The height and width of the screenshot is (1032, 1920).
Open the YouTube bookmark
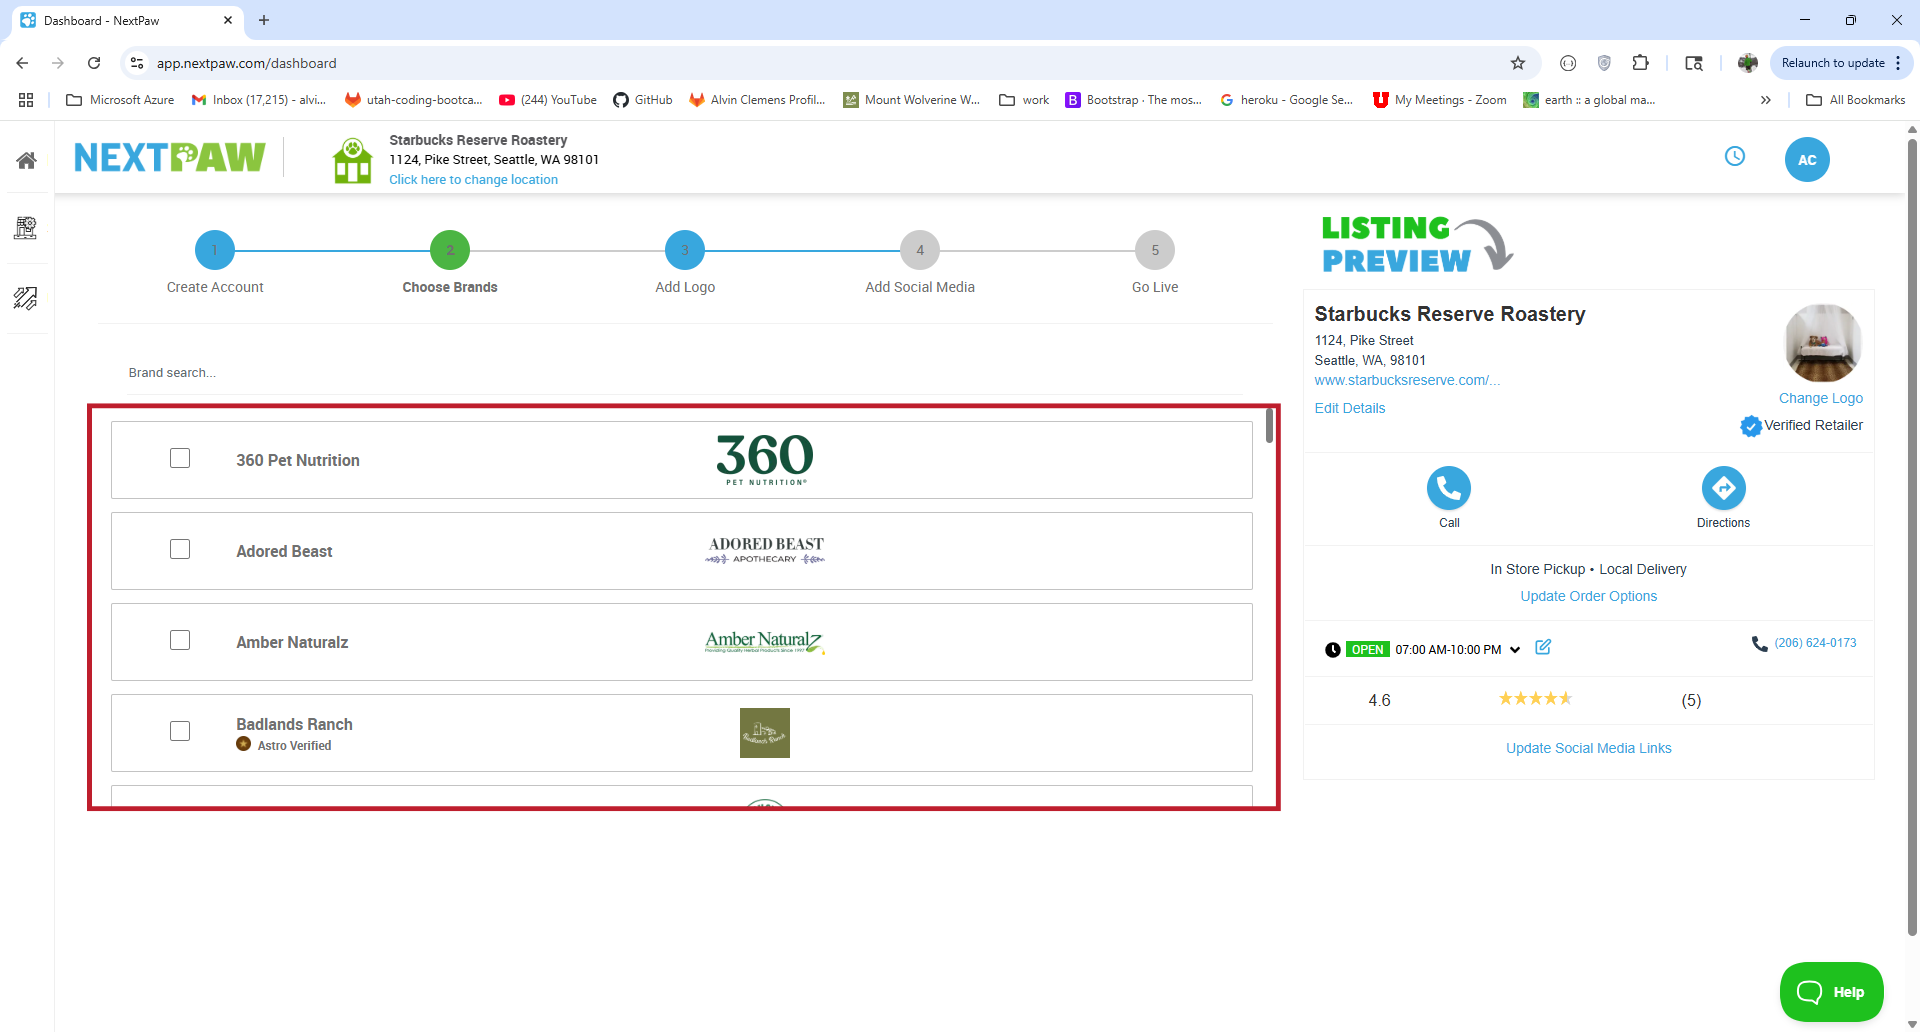tap(548, 100)
